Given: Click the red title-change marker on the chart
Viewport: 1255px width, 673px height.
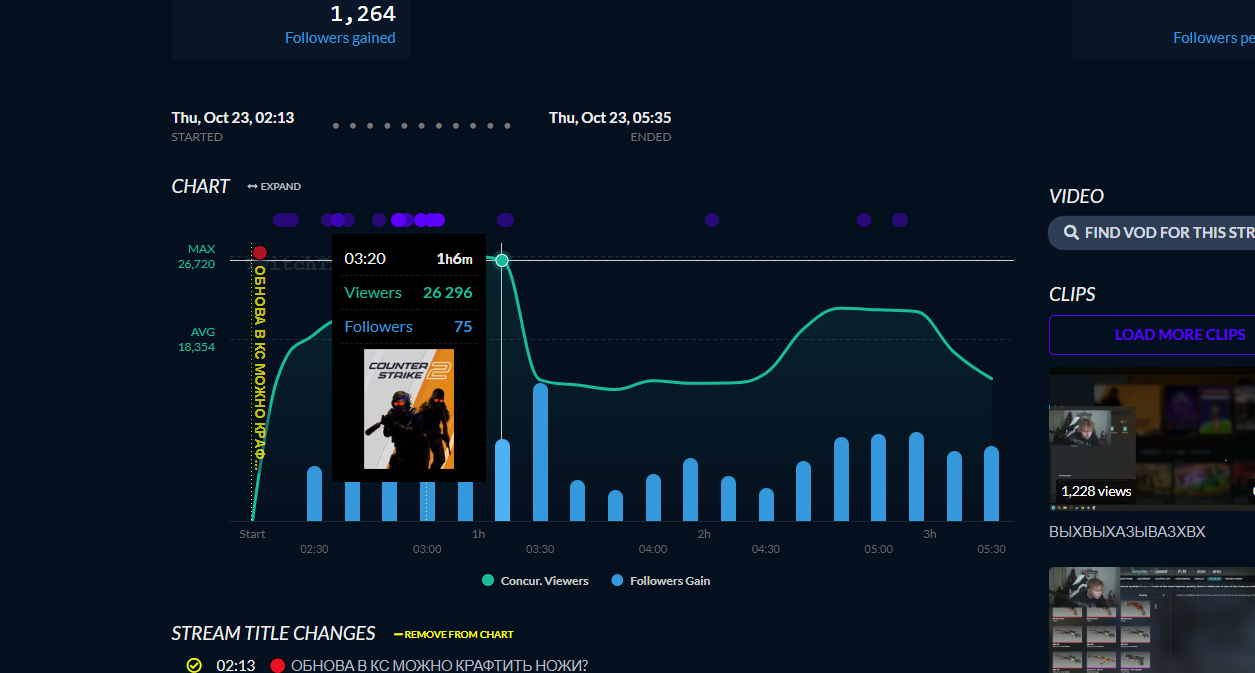Looking at the screenshot, I should point(260,253).
